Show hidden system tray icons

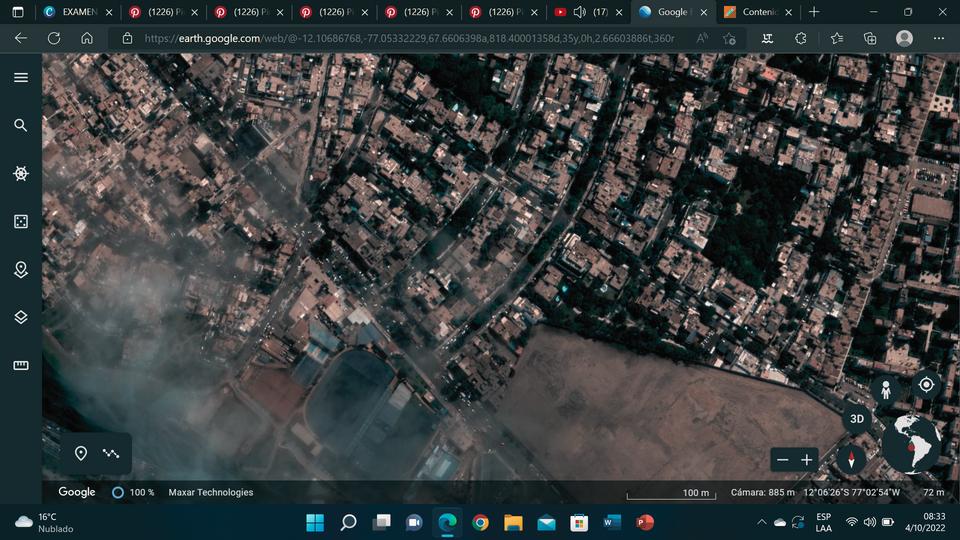click(762, 522)
